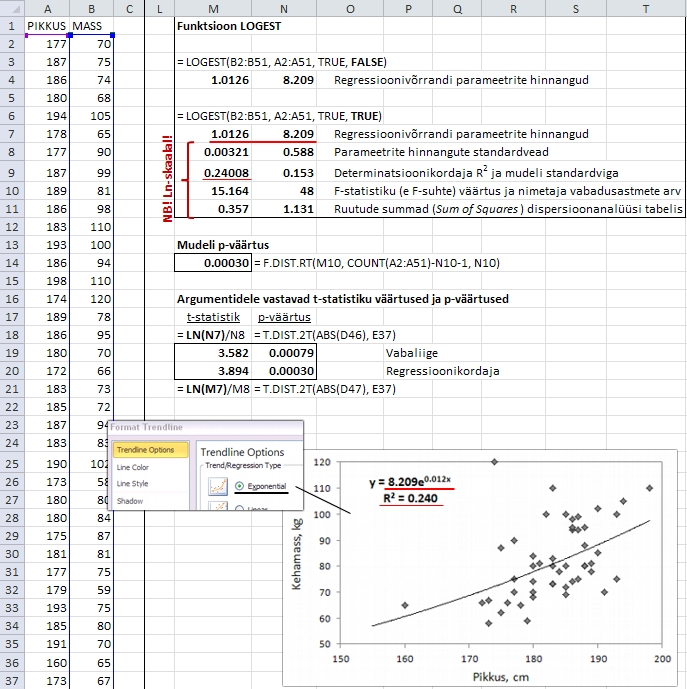Select column P header
Screen dimensions: 687x689
[408, 9]
